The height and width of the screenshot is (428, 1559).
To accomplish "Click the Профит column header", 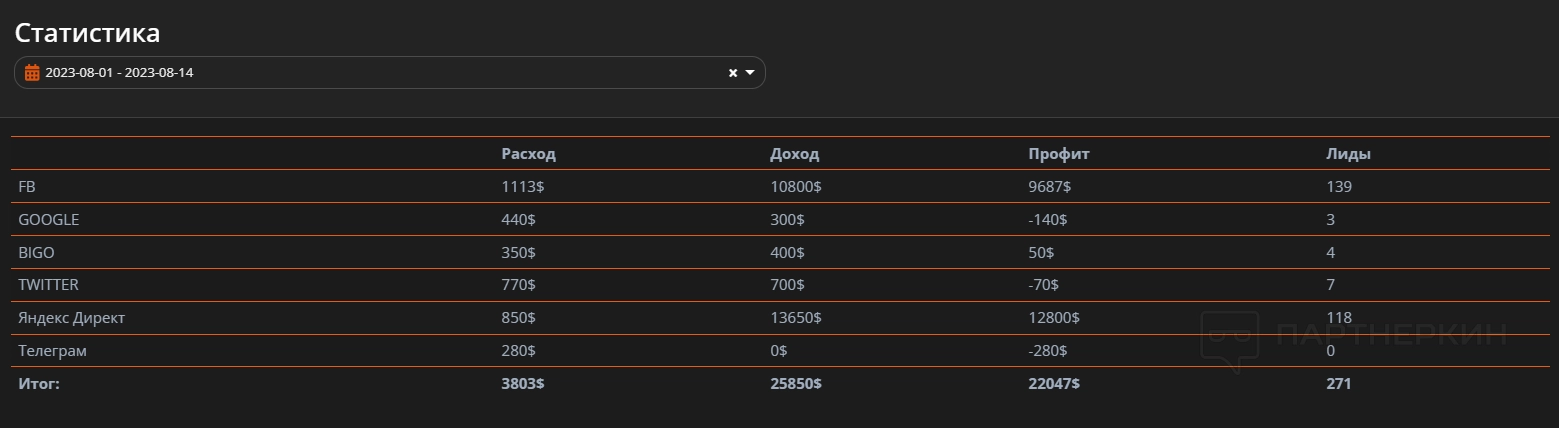I will click(x=1058, y=154).
